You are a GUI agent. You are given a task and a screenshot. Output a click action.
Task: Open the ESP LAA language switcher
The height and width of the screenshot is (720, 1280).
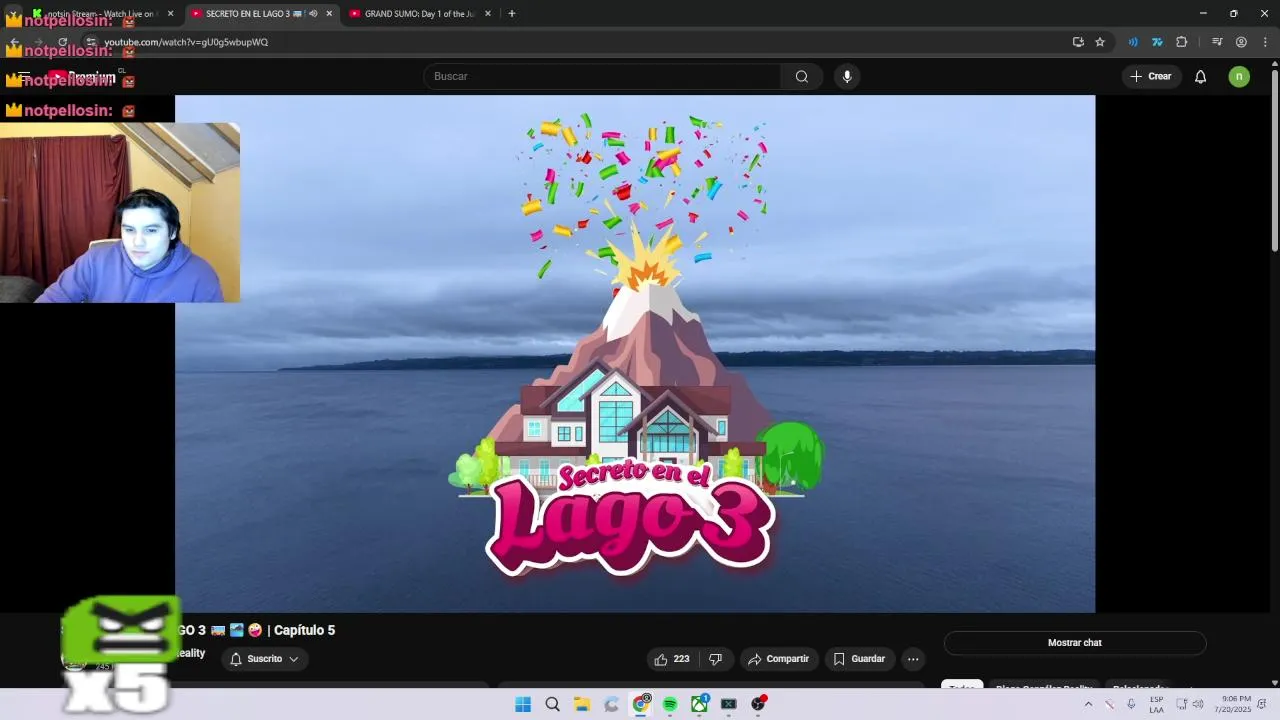coord(1156,704)
